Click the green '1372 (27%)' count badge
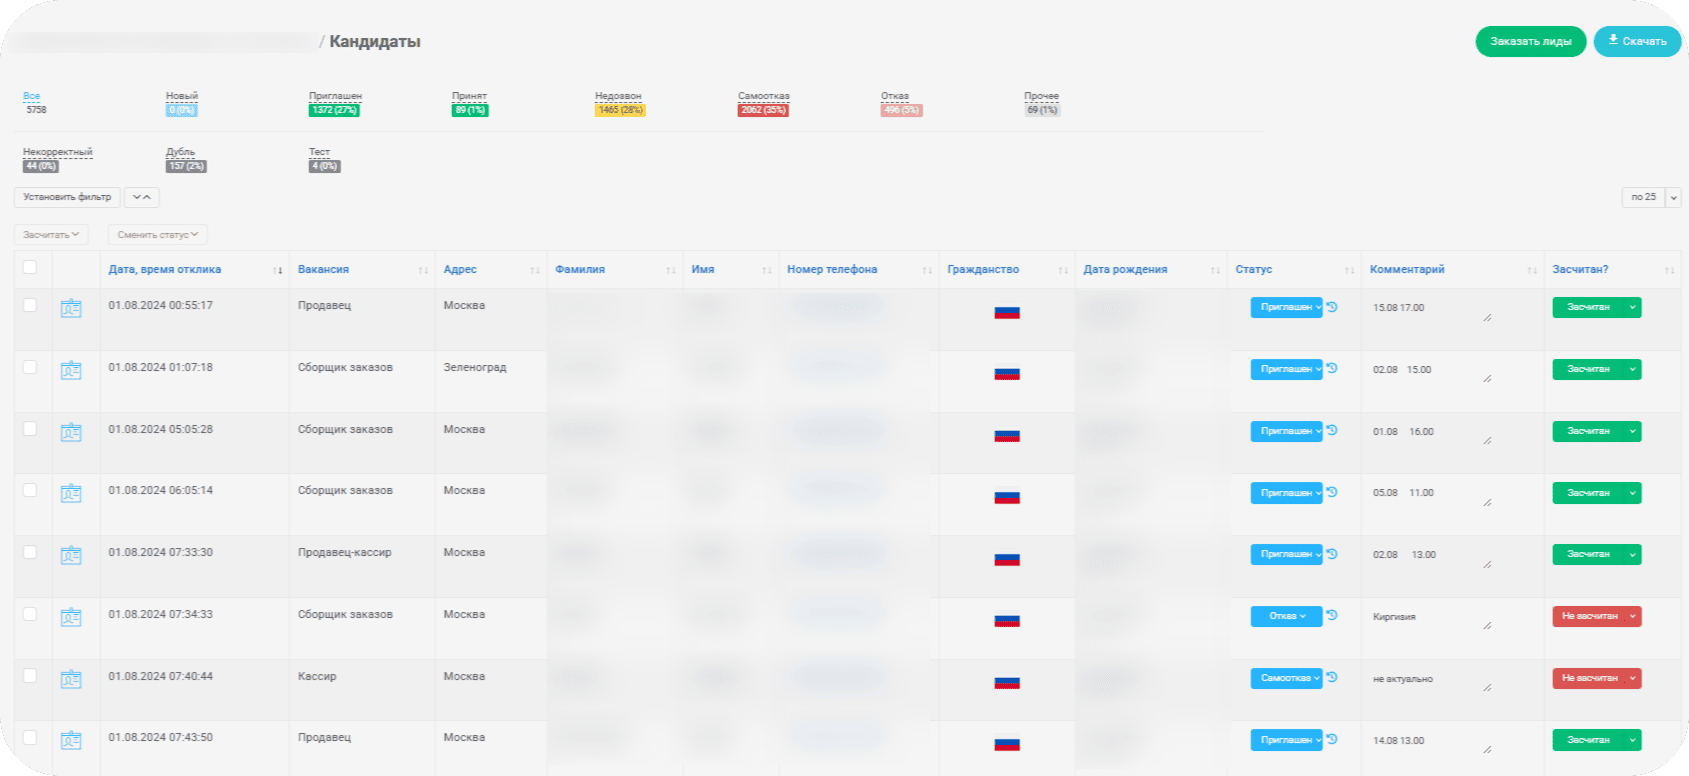Image resolution: width=1689 pixels, height=776 pixels. click(334, 110)
